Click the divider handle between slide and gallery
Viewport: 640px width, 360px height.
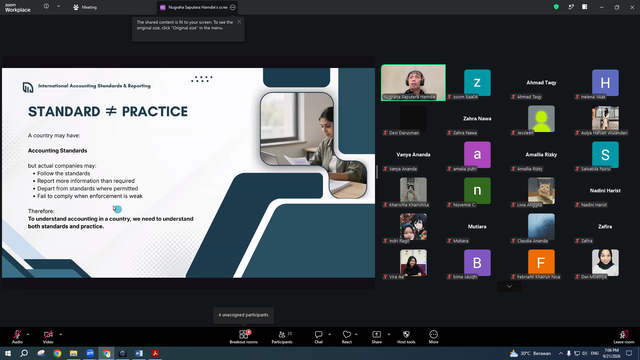tap(377, 172)
